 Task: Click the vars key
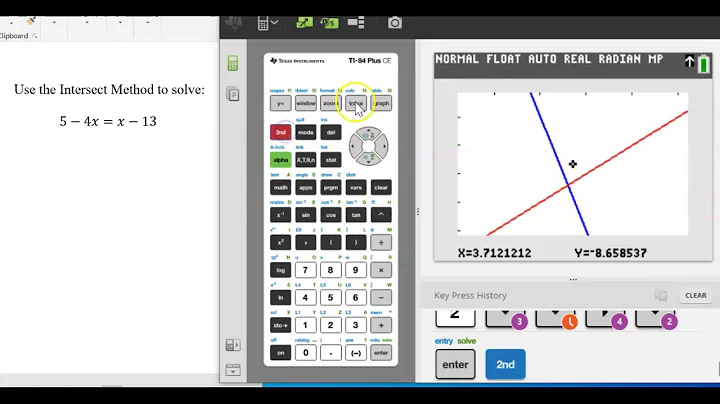pyautogui.click(x=356, y=187)
